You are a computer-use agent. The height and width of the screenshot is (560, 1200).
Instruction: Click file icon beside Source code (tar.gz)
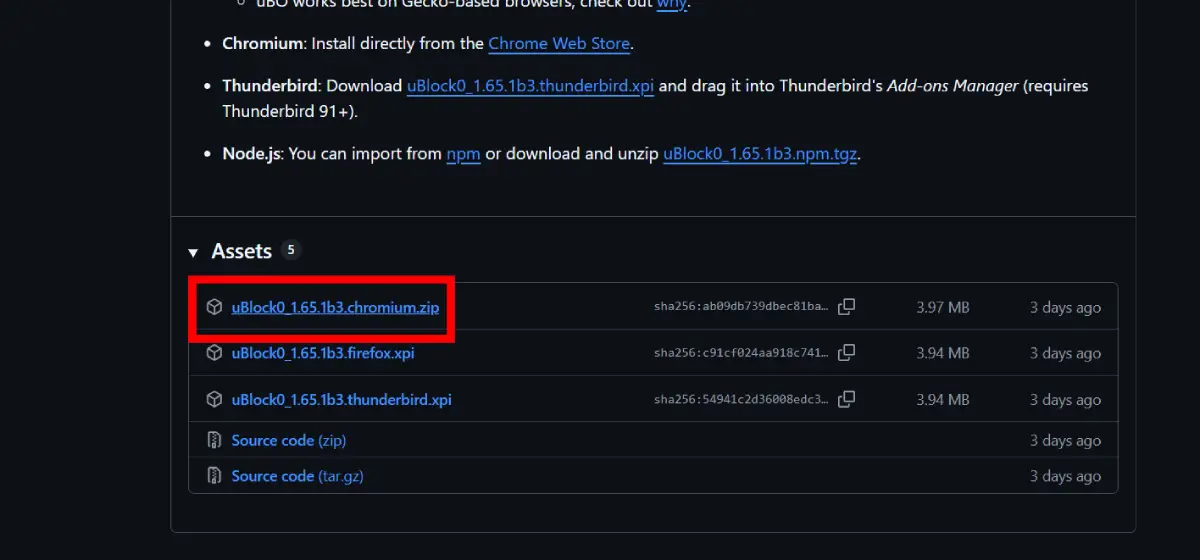coord(214,476)
